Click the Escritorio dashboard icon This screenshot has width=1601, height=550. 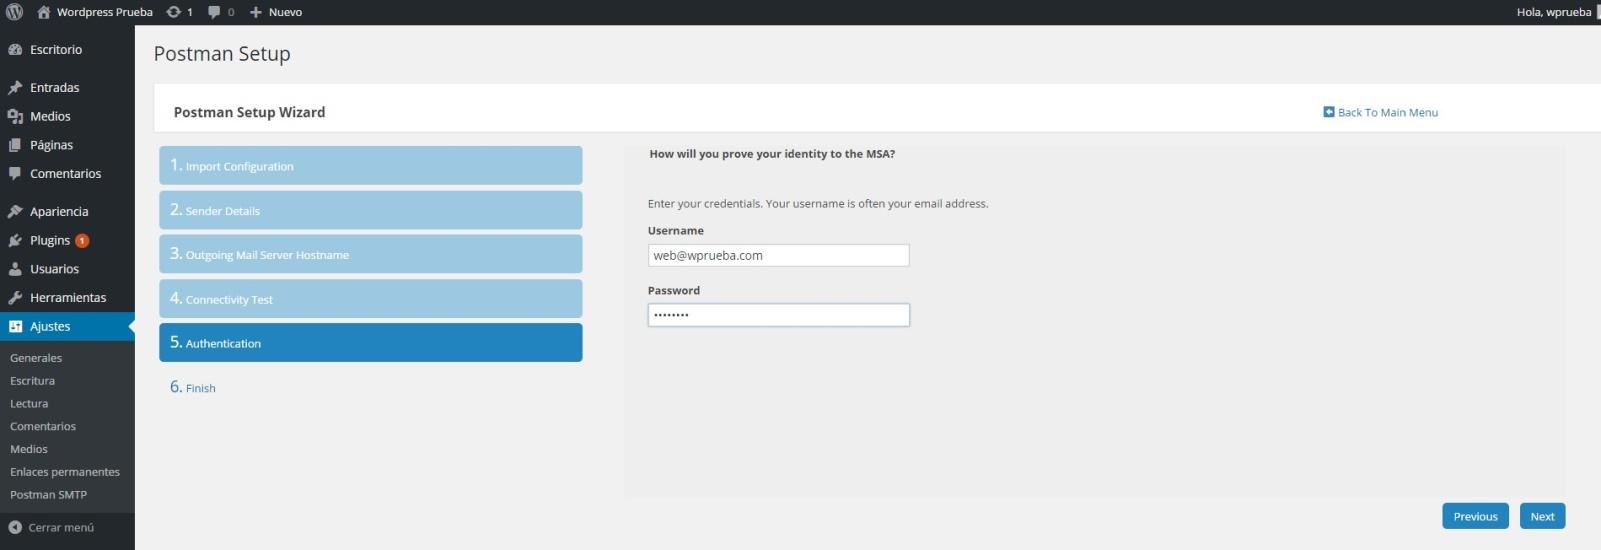coord(15,49)
